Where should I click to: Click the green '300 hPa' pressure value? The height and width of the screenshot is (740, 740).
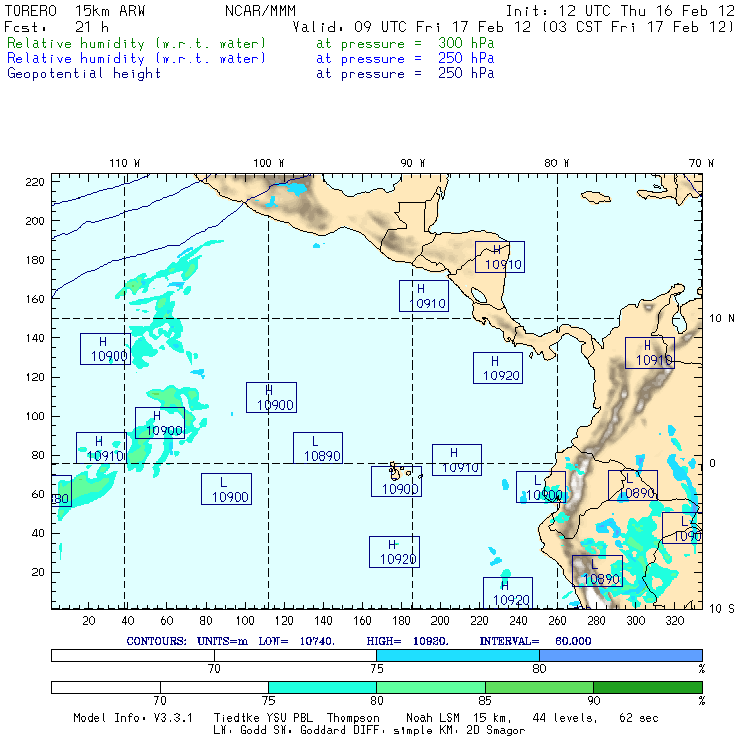(x=466, y=43)
